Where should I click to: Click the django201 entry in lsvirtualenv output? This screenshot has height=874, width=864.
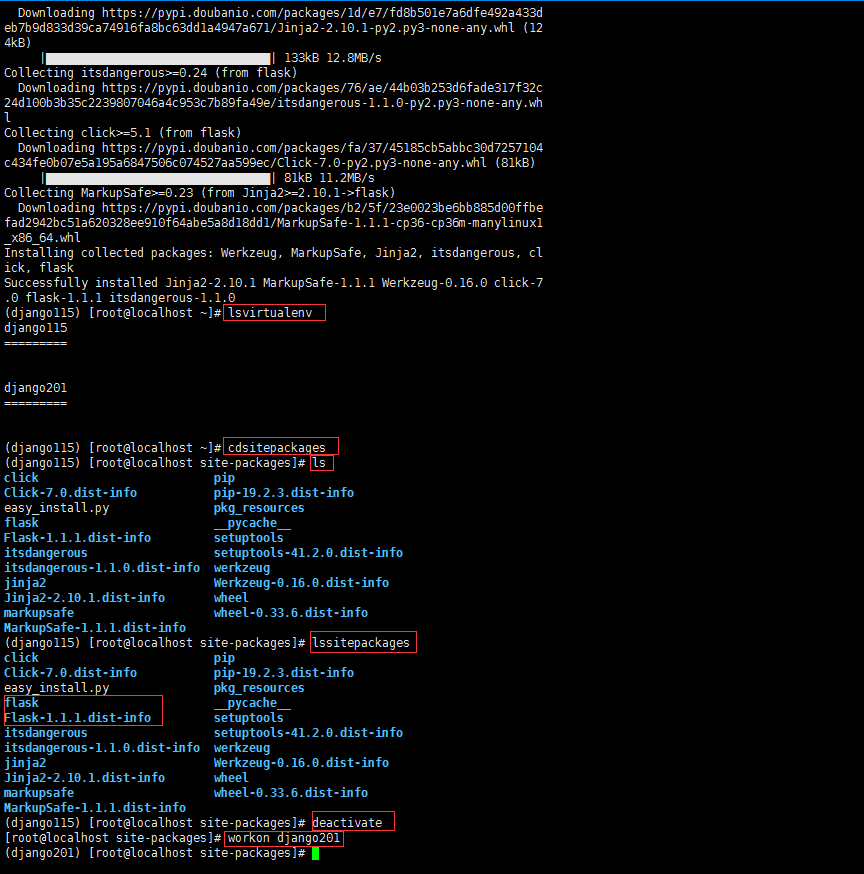36,388
